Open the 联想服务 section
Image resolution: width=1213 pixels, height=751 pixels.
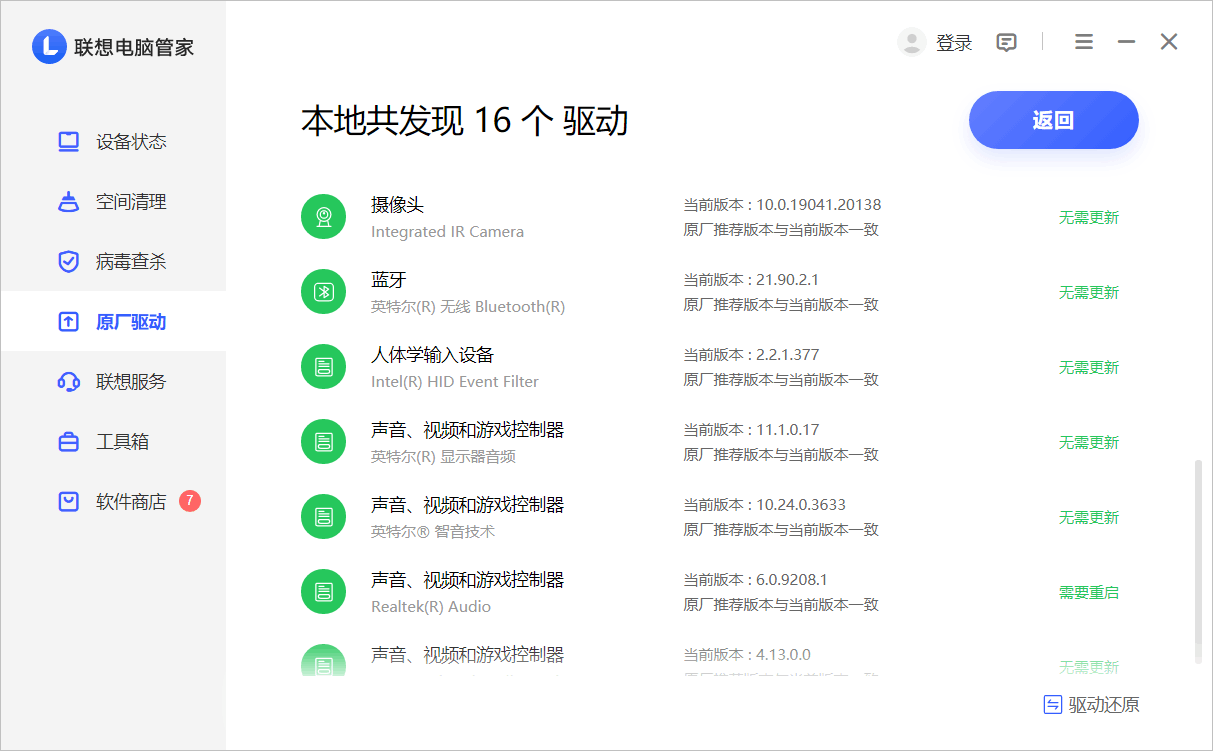click(113, 382)
